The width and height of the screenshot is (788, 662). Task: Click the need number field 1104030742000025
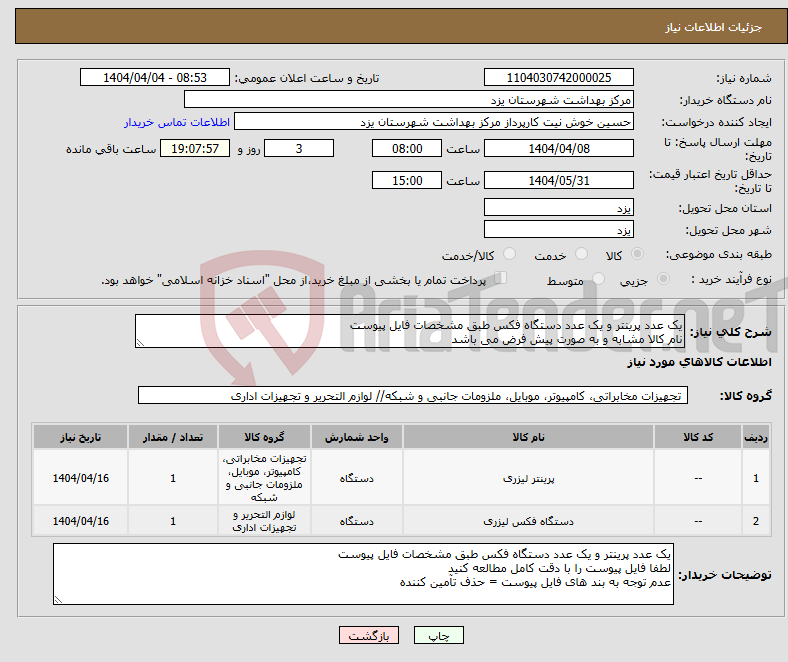(x=558, y=77)
